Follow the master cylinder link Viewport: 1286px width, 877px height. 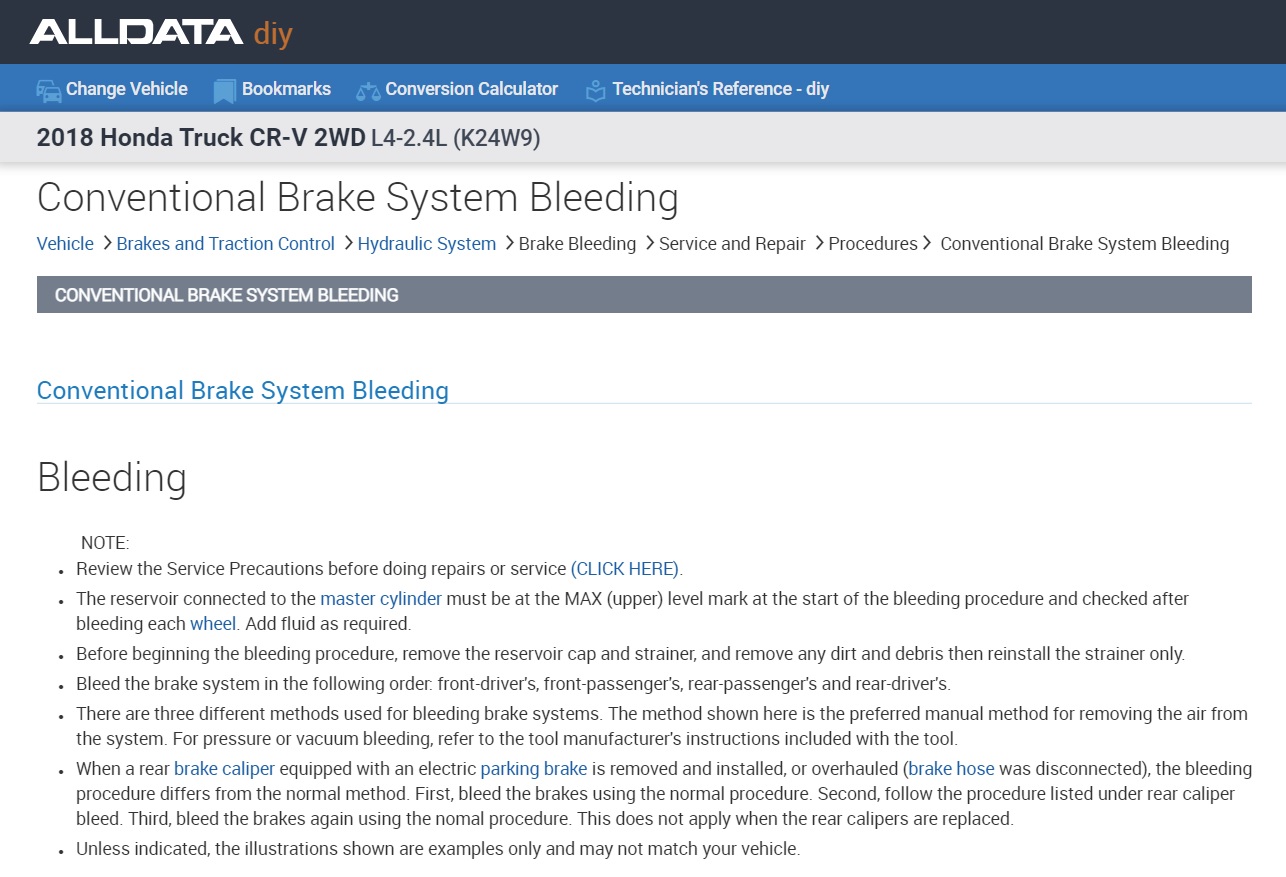380,599
